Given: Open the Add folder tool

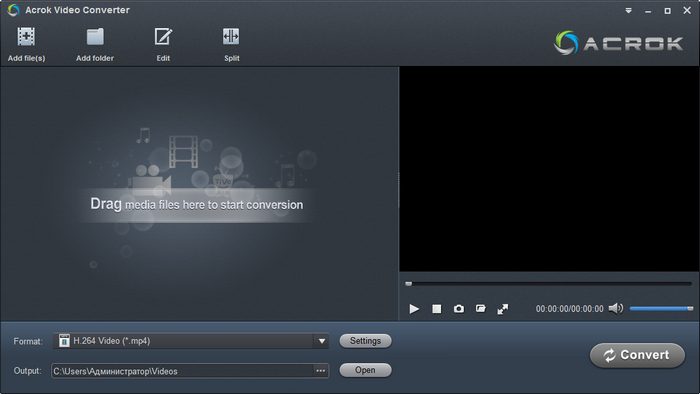Looking at the screenshot, I should [x=95, y=37].
